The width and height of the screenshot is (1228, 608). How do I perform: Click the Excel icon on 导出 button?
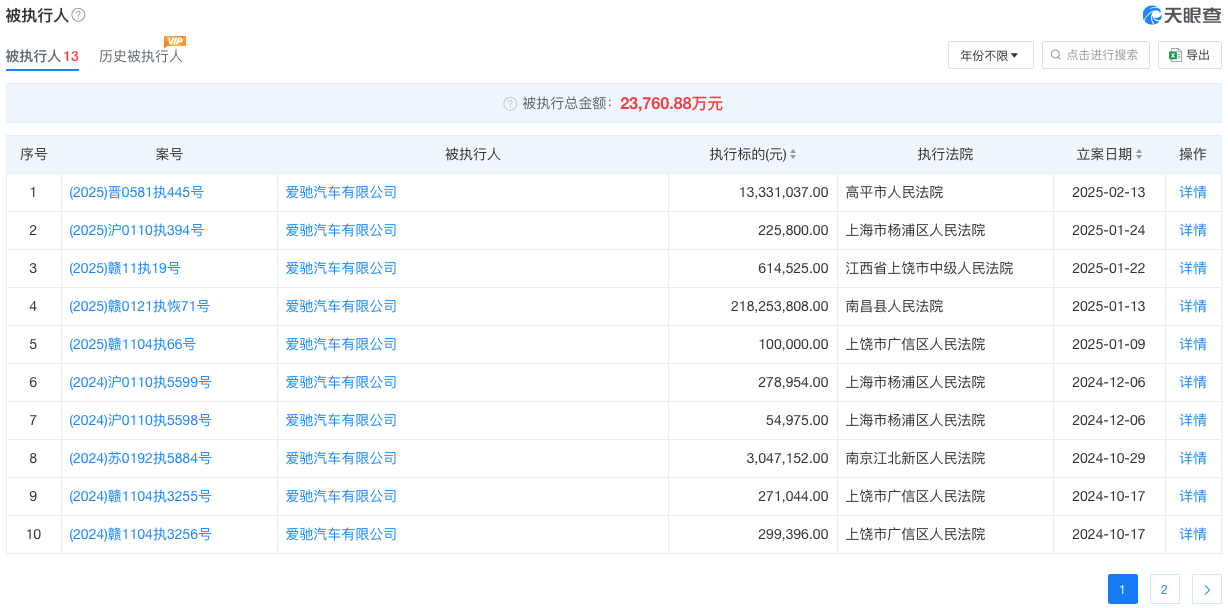(1175, 55)
